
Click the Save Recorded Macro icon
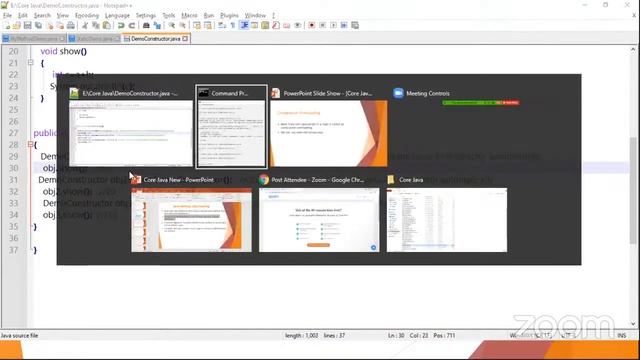tap(355, 25)
